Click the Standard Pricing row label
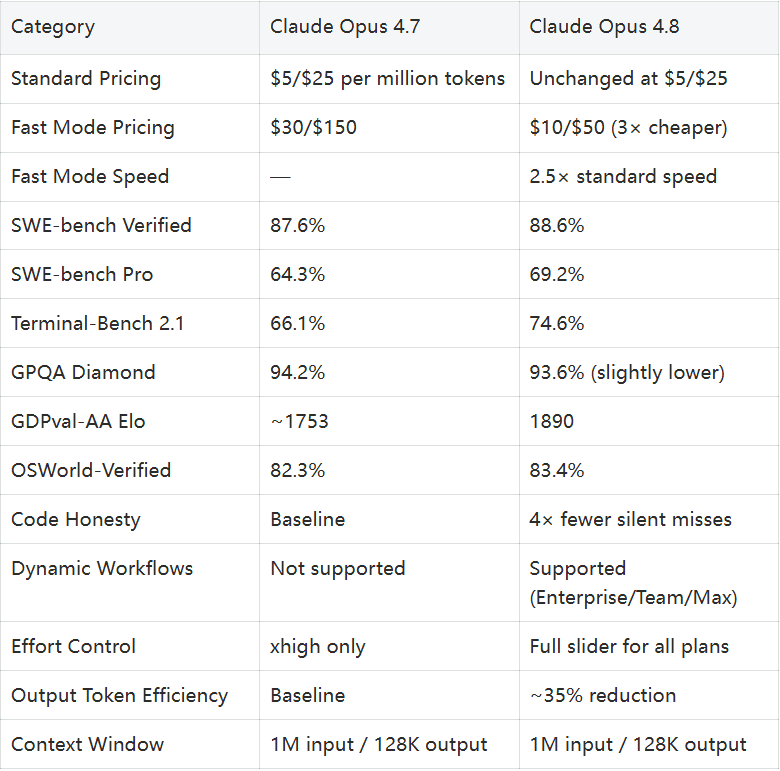The height and width of the screenshot is (771, 780). point(86,79)
